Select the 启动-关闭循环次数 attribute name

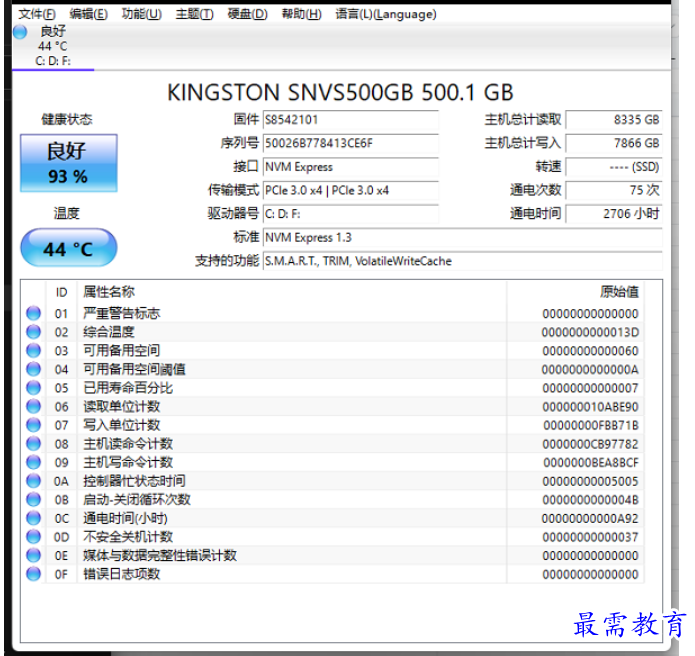click(x=137, y=500)
